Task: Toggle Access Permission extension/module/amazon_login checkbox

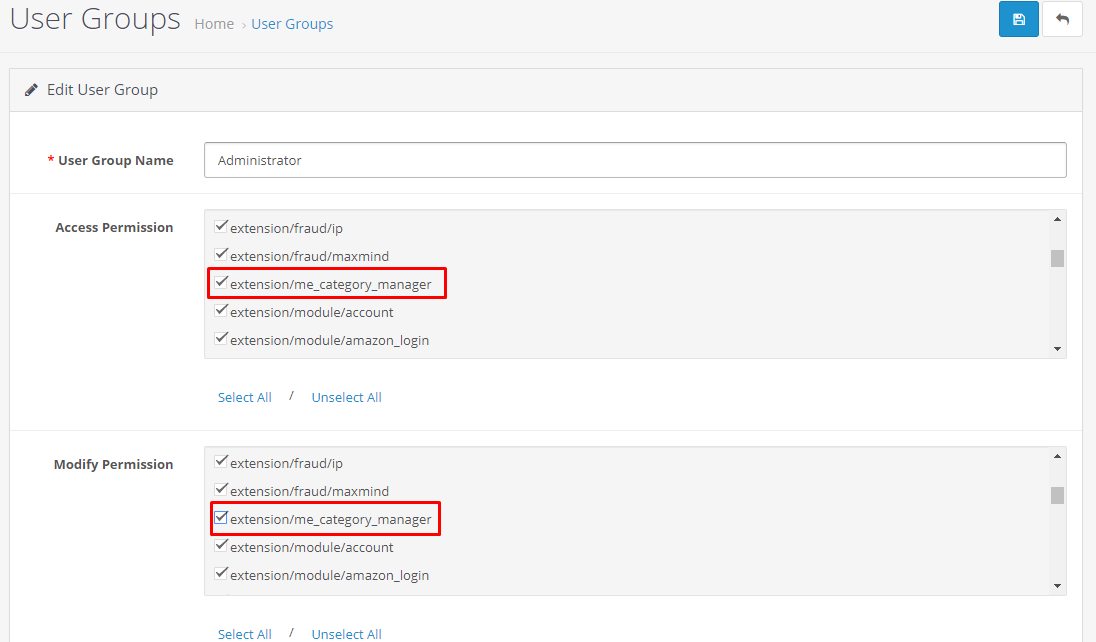Action: pos(221,338)
